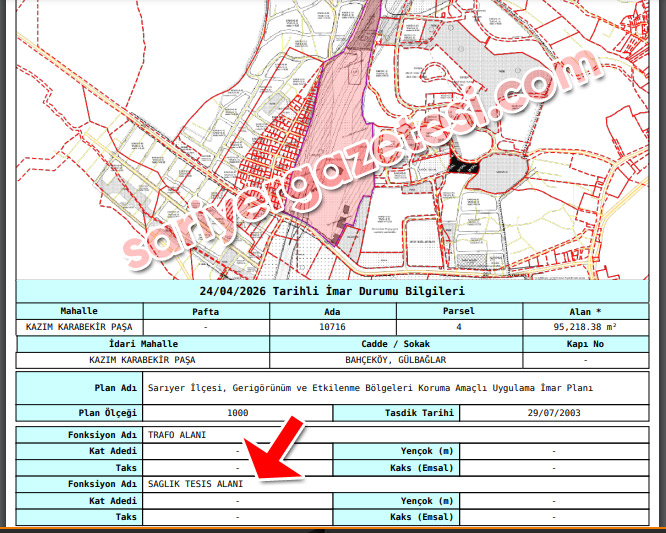
Task: Click the Kapı No header cell
Action: coord(584,343)
